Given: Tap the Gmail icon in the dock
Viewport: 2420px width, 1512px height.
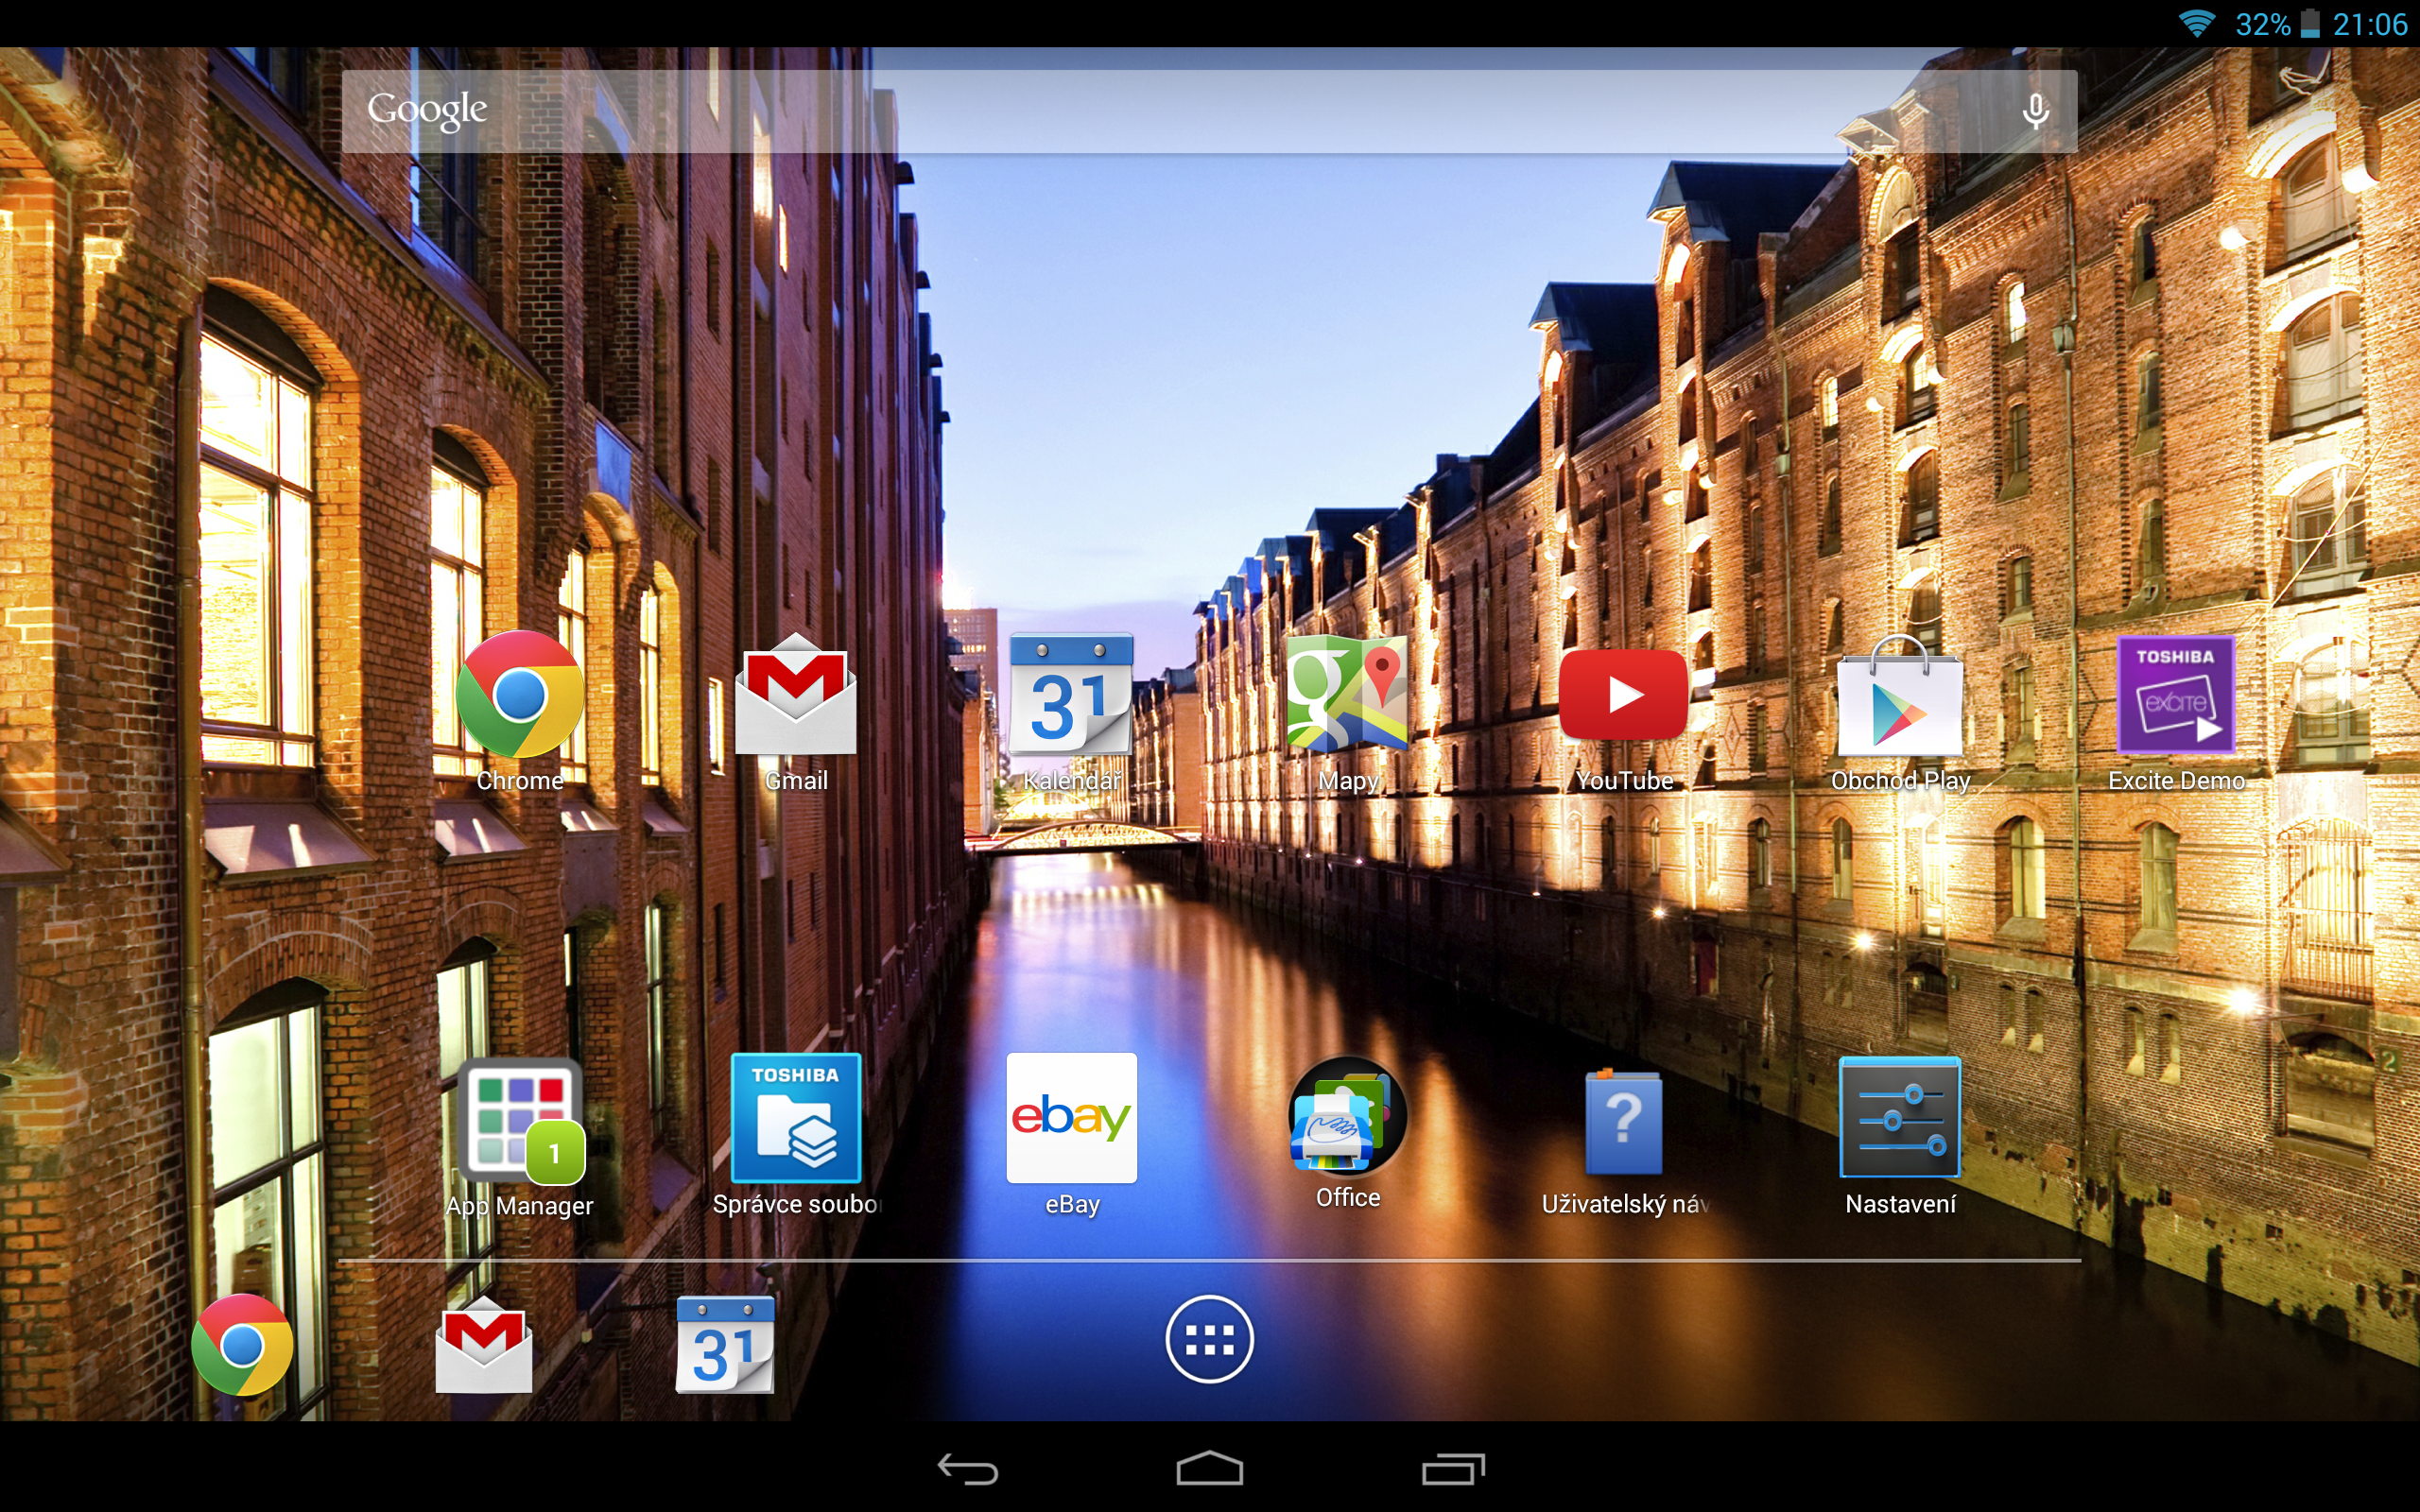Looking at the screenshot, I should [x=484, y=1344].
